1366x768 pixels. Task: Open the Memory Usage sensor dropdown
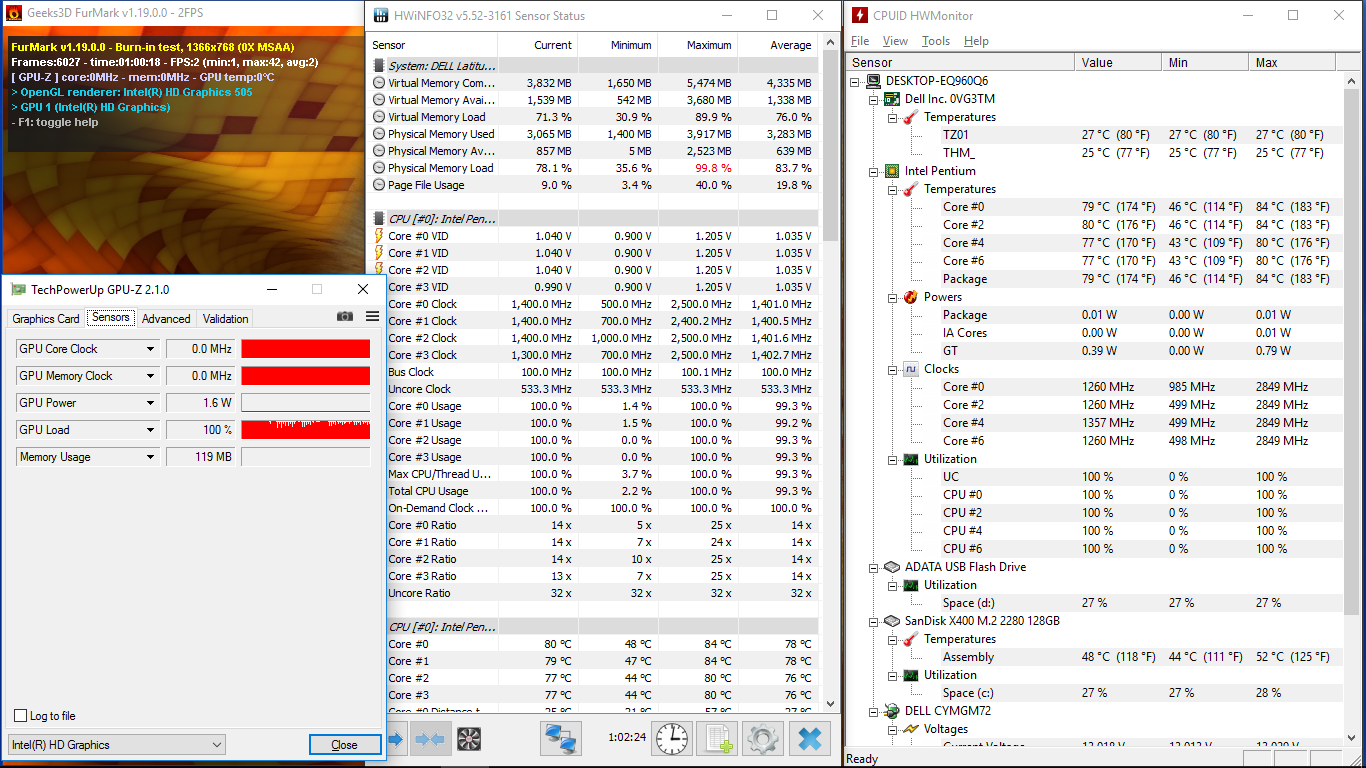click(x=151, y=457)
